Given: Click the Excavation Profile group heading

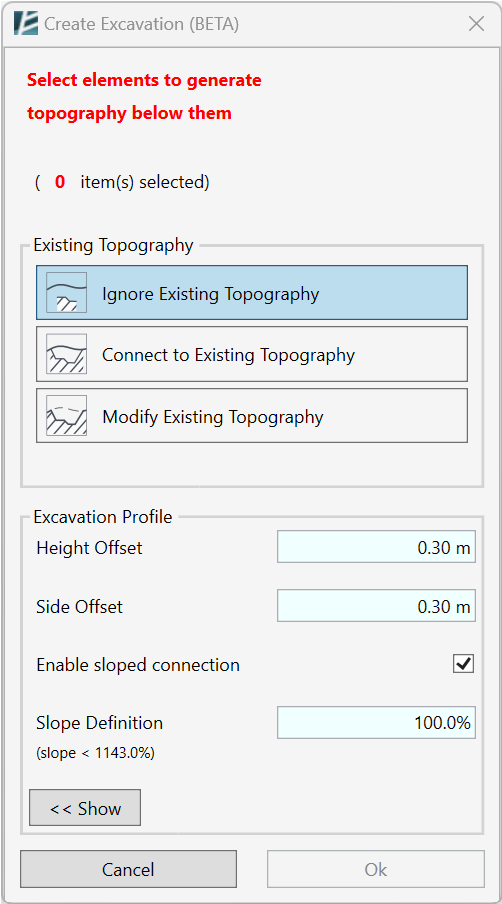Looking at the screenshot, I should (103, 517).
